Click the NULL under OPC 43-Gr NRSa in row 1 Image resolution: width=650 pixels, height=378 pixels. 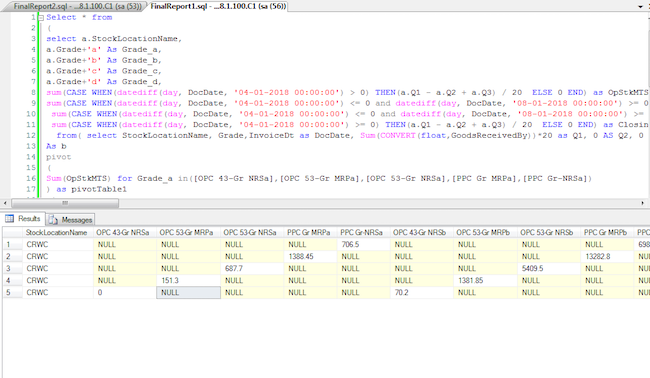pyautogui.click(x=125, y=245)
